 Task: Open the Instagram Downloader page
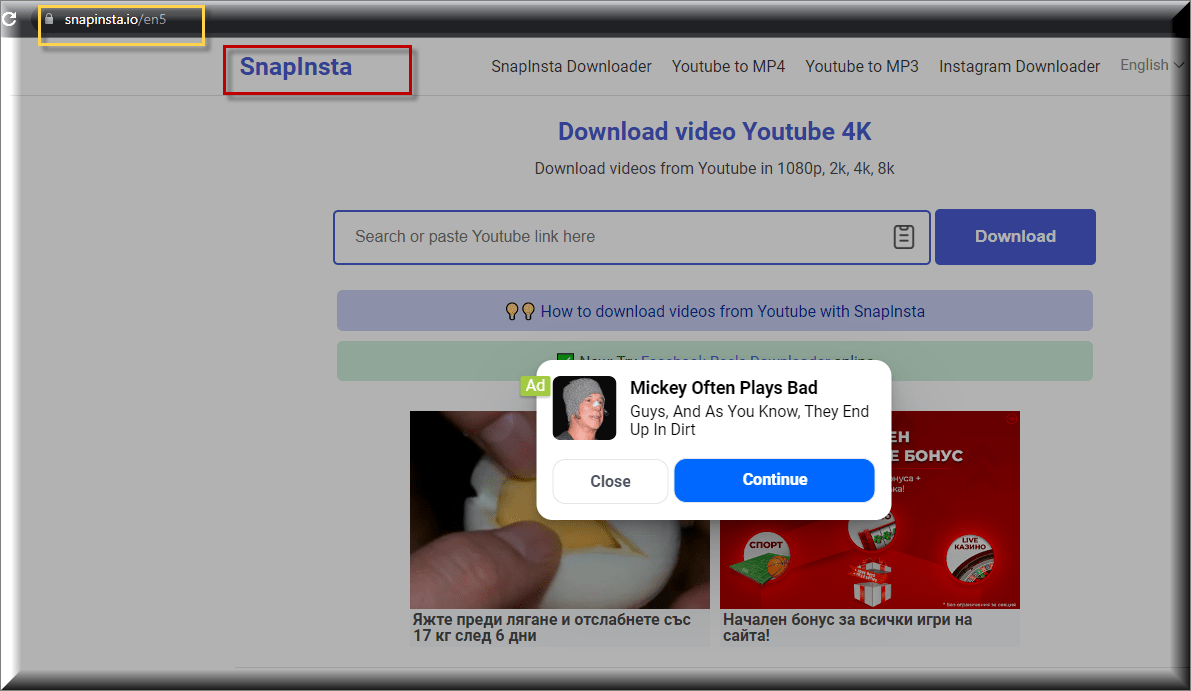click(1019, 66)
